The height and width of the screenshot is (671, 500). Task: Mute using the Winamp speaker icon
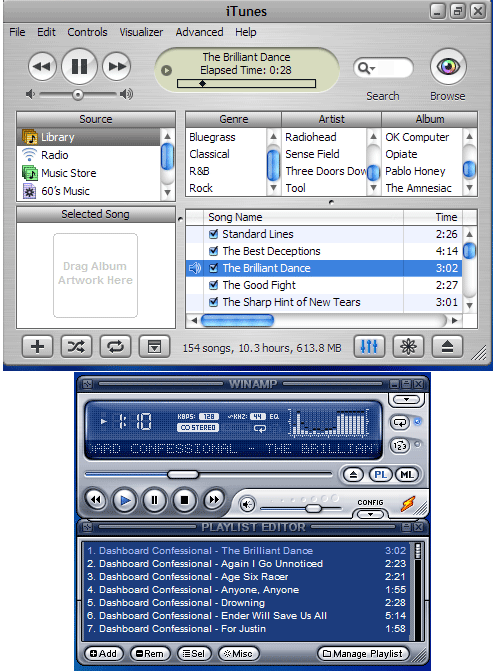pyautogui.click(x=247, y=505)
